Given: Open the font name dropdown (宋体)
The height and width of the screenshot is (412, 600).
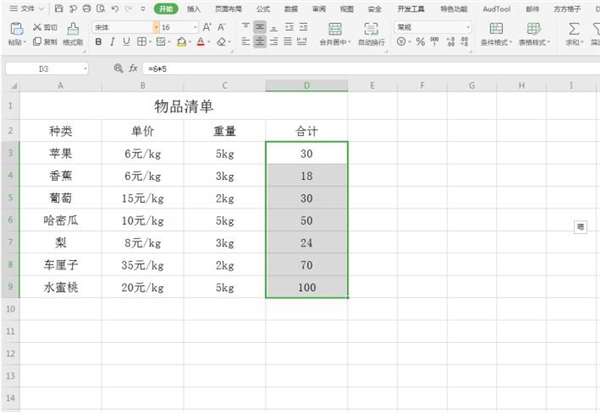Looking at the screenshot, I should click(x=156, y=27).
